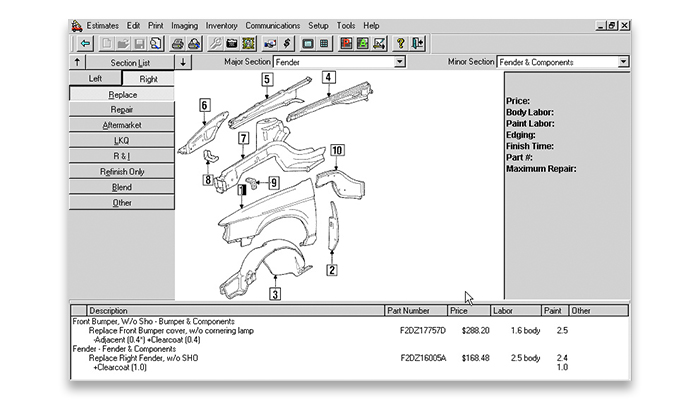700x400 pixels.
Task: Click the save diskette toolbar icon
Action: click(137, 44)
